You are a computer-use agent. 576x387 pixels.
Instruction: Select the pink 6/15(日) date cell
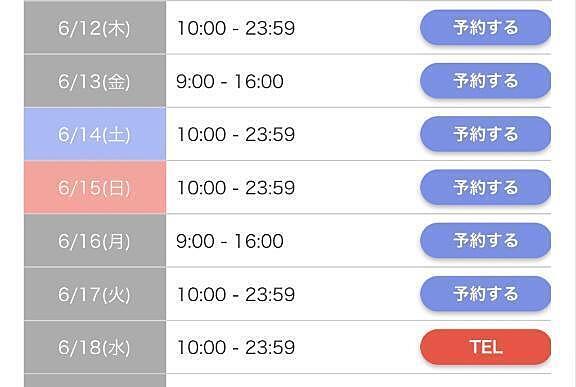click(x=95, y=187)
